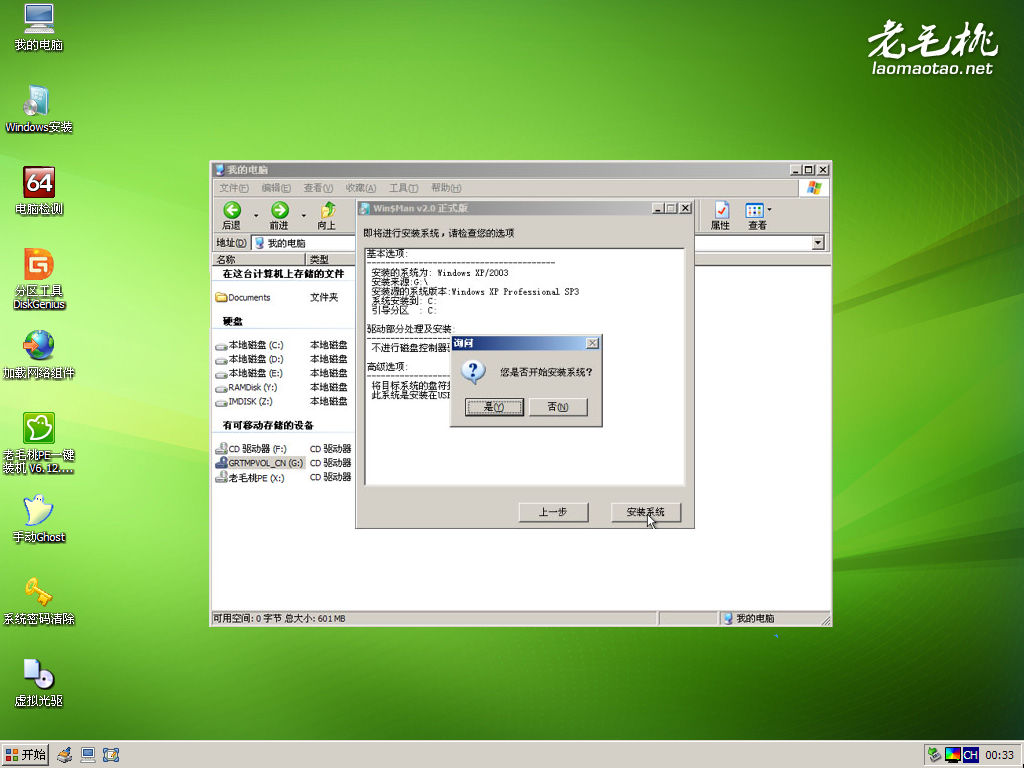Open the 后退 history dropdown arrow
The height and width of the screenshot is (768, 1024).
tap(256, 216)
